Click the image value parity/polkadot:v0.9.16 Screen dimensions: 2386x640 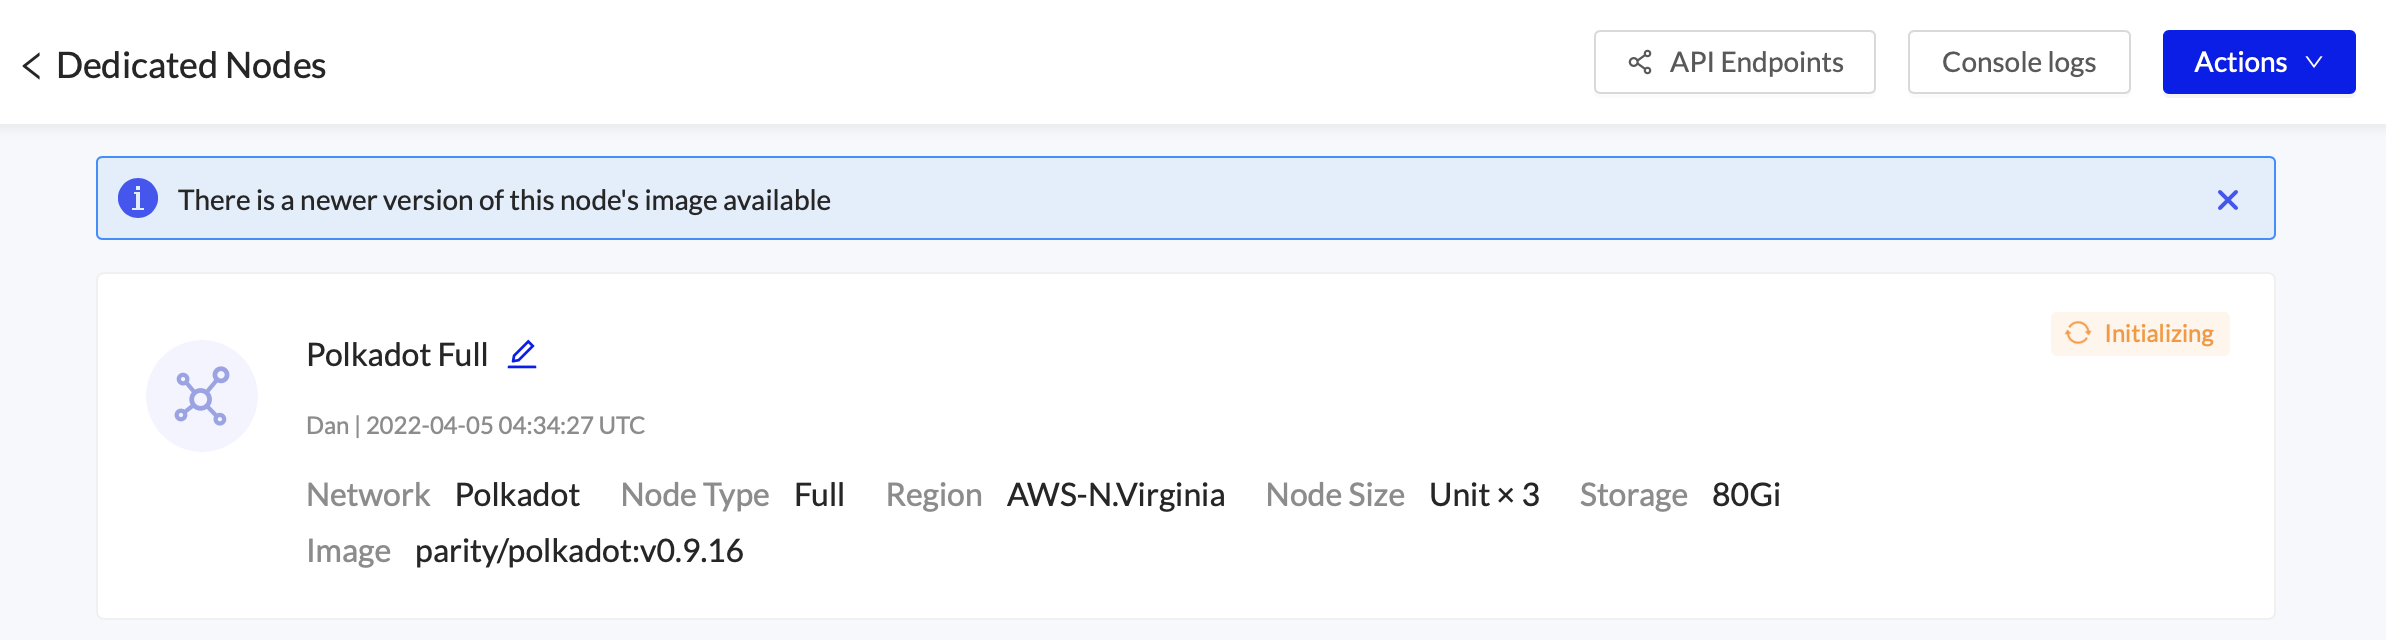click(x=579, y=551)
